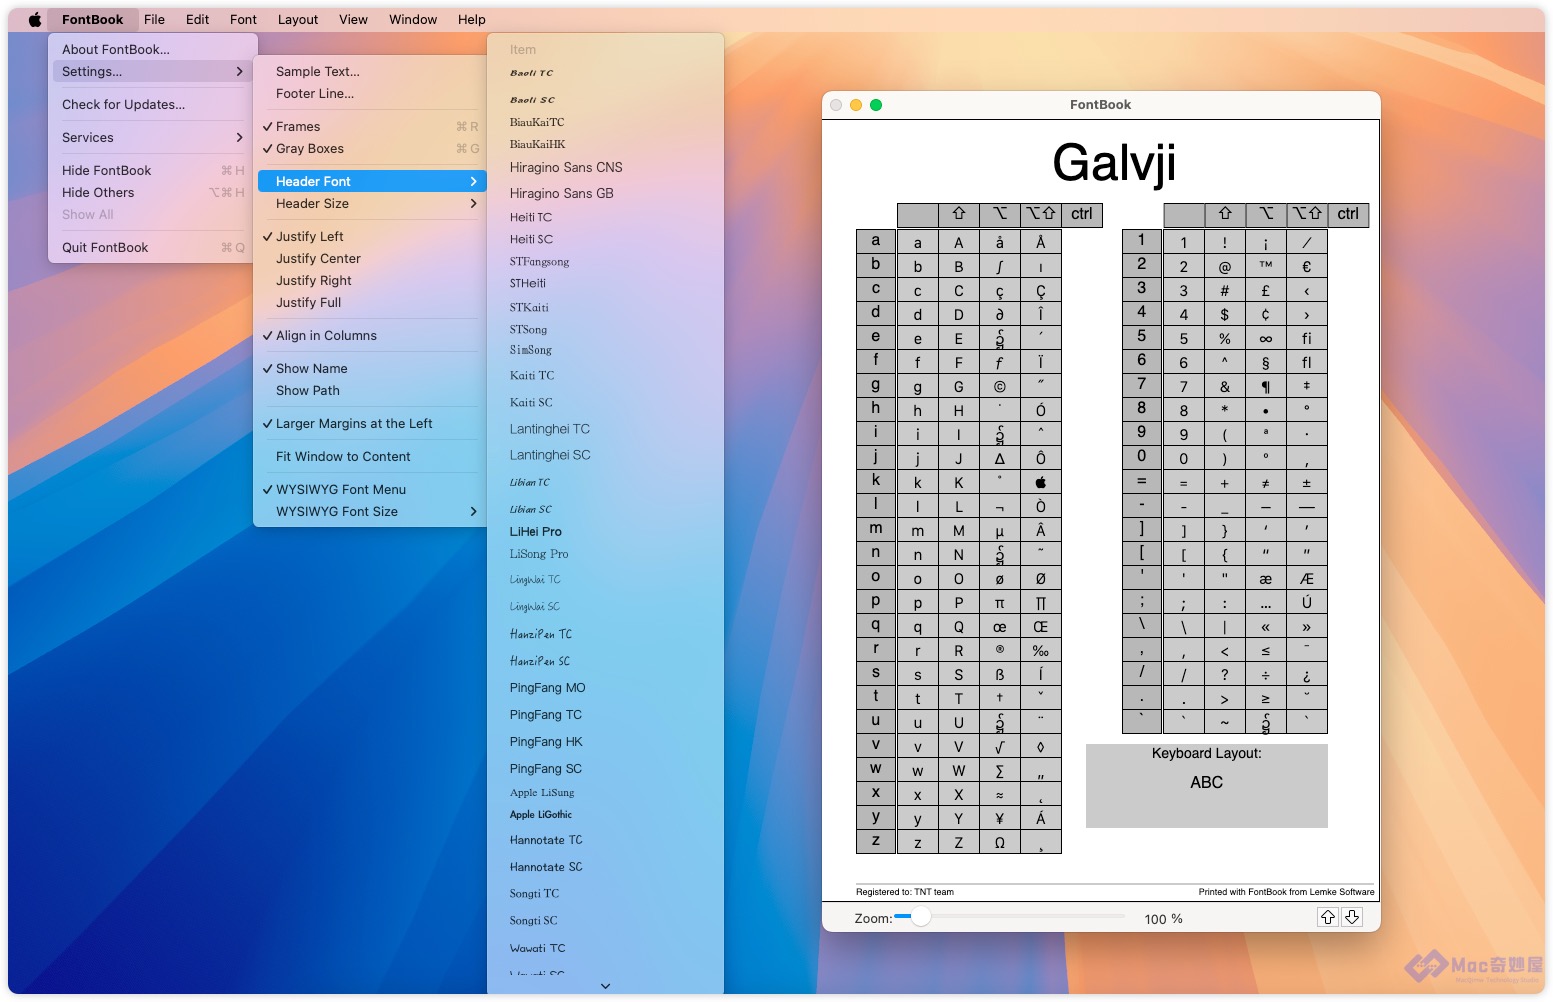Click shift header icon in numbers table

coord(1225,214)
